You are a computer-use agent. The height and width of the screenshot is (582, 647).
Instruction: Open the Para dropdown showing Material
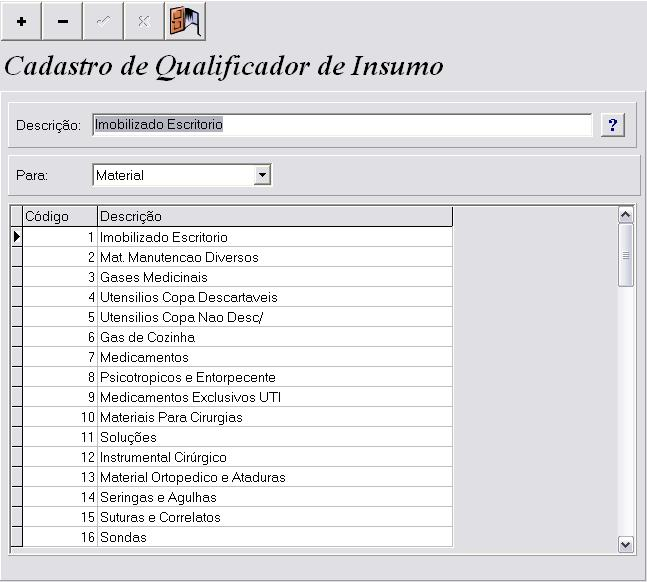click(x=262, y=175)
